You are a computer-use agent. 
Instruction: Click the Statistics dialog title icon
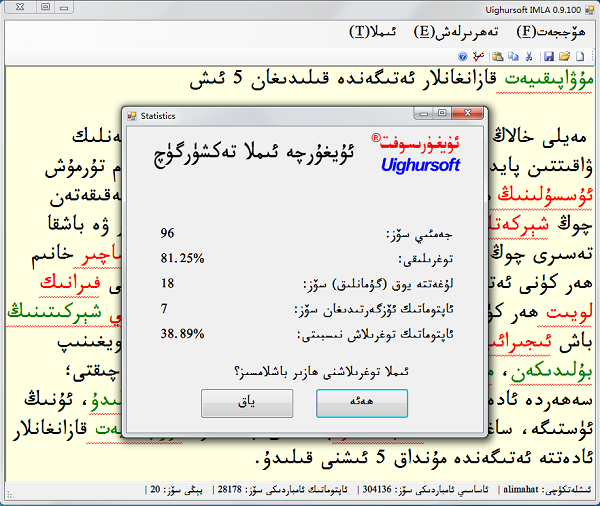click(x=132, y=116)
